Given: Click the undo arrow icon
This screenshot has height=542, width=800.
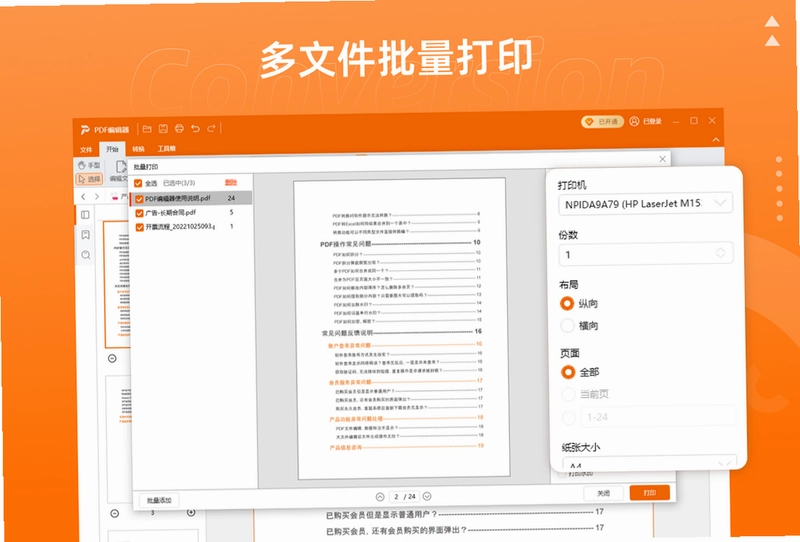Looking at the screenshot, I should 195,129.
